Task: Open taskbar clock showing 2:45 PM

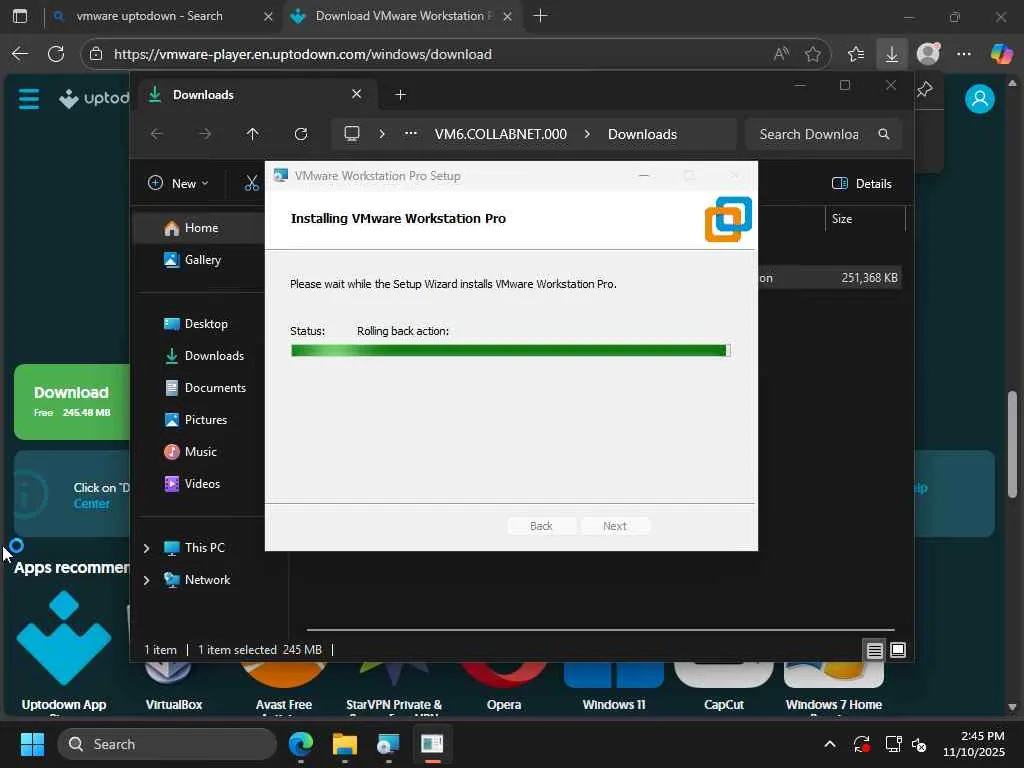Action: [x=974, y=744]
